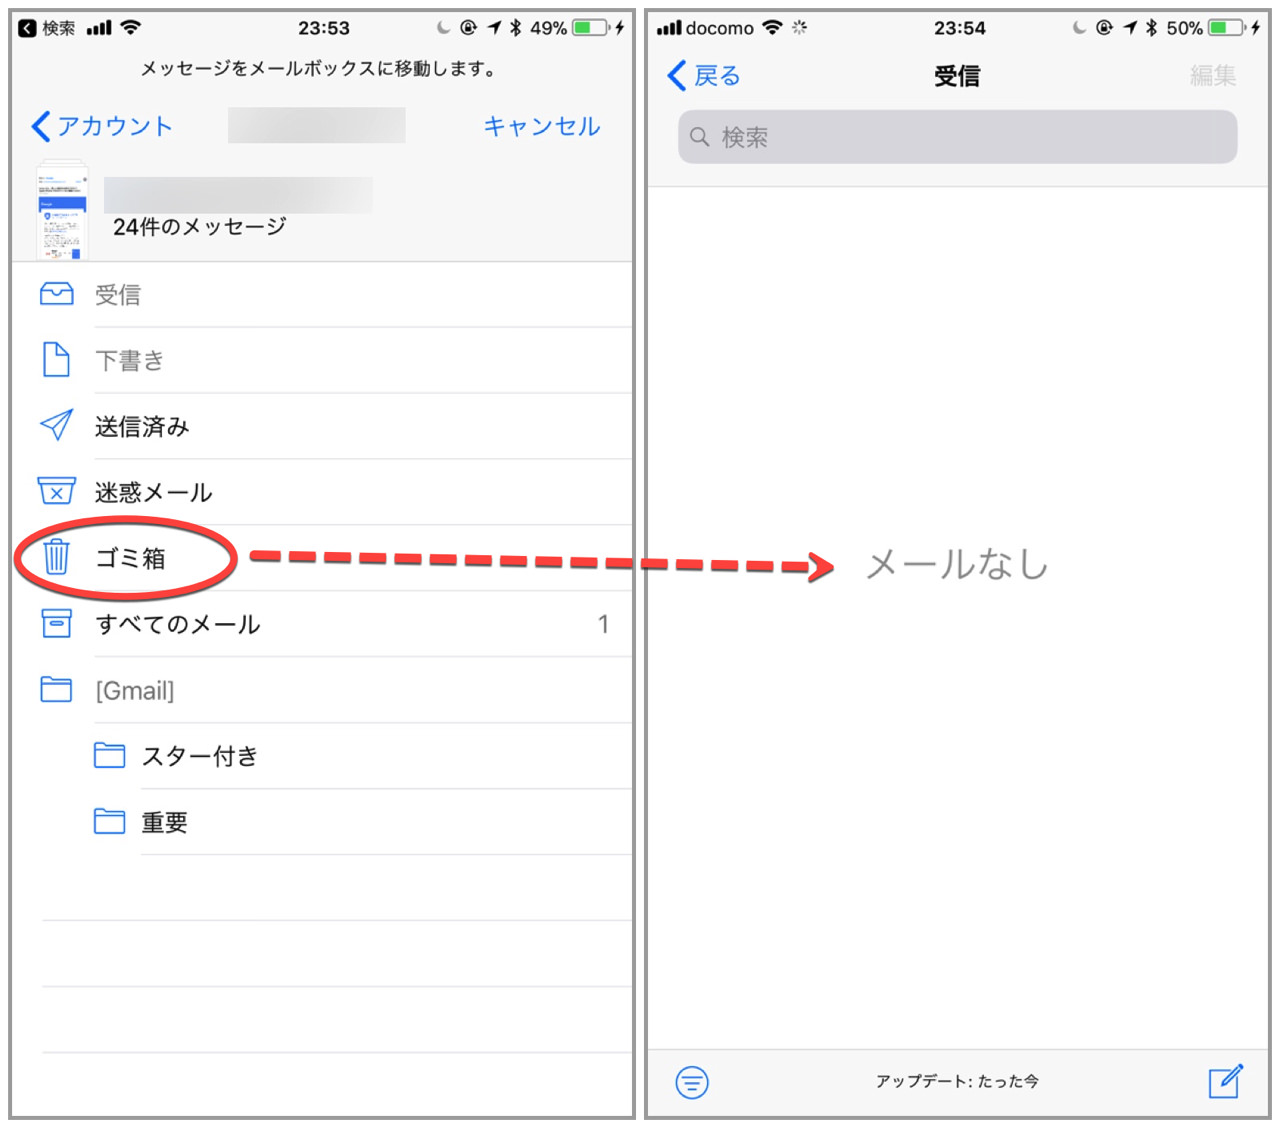
Task: Tap the message thumbnail preview
Action: point(62,213)
